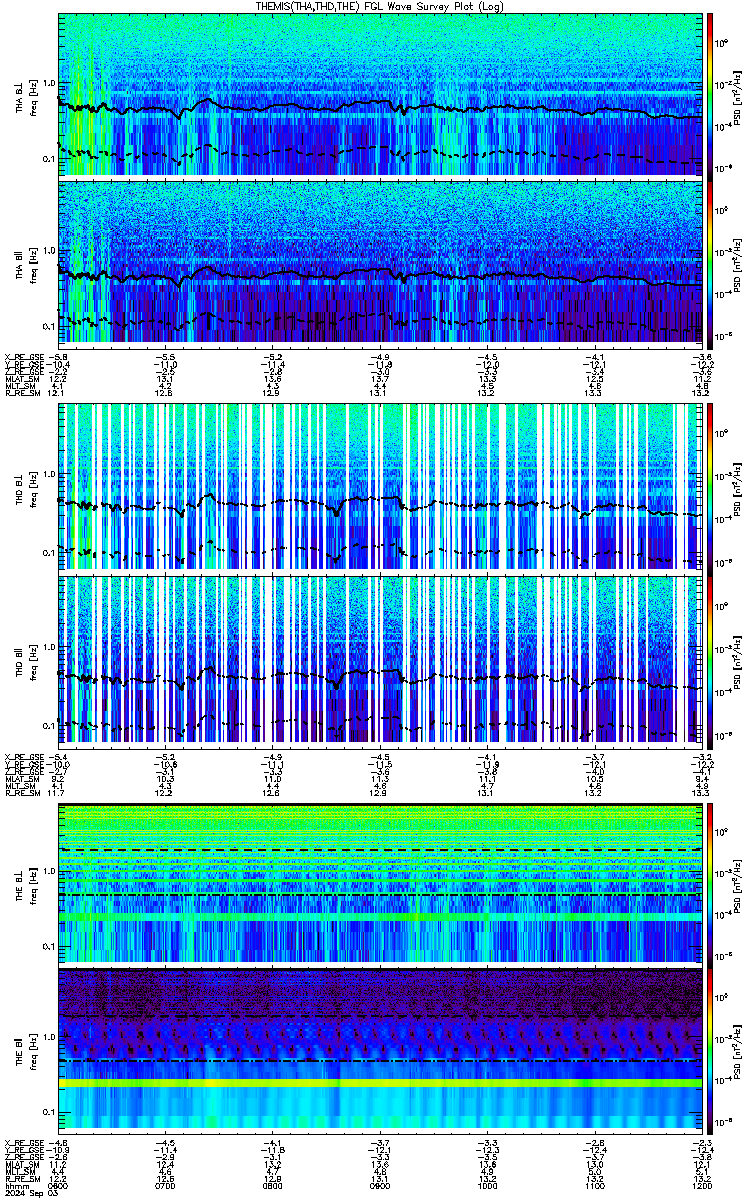Click the "THE B∥ freq [Hz]" axis label
This screenshot has width=750, height=1200.
[x=26, y=1050]
